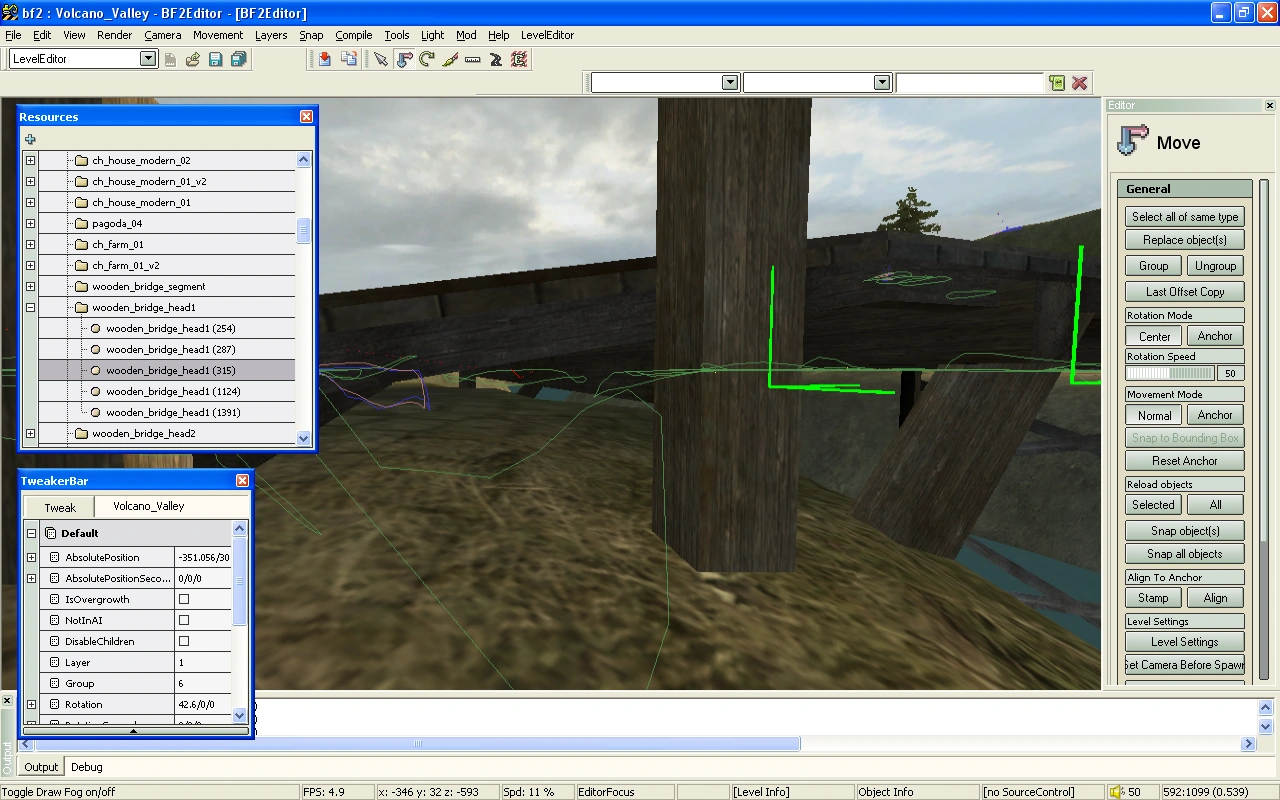The image size is (1280, 800).
Task: Collapse the Default property group
Action: tap(31, 533)
